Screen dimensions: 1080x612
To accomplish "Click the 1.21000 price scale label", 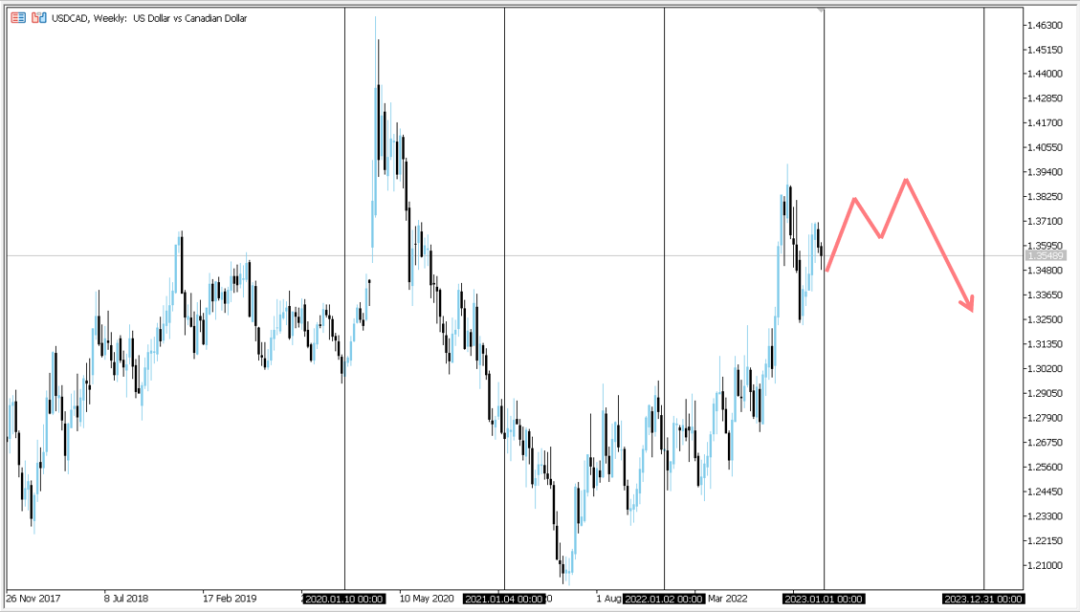I will point(1045,566).
